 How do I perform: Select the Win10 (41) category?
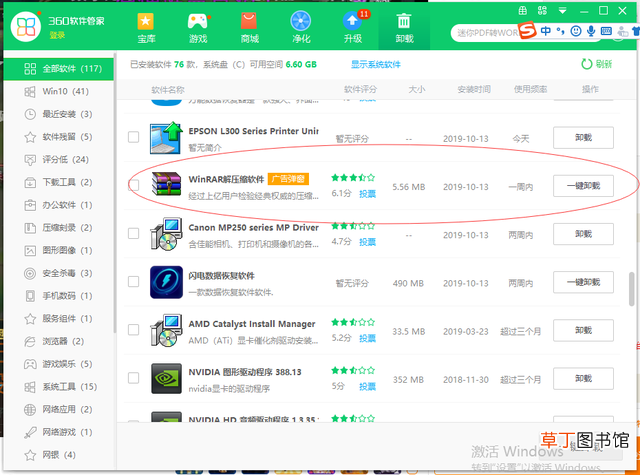coord(58,91)
